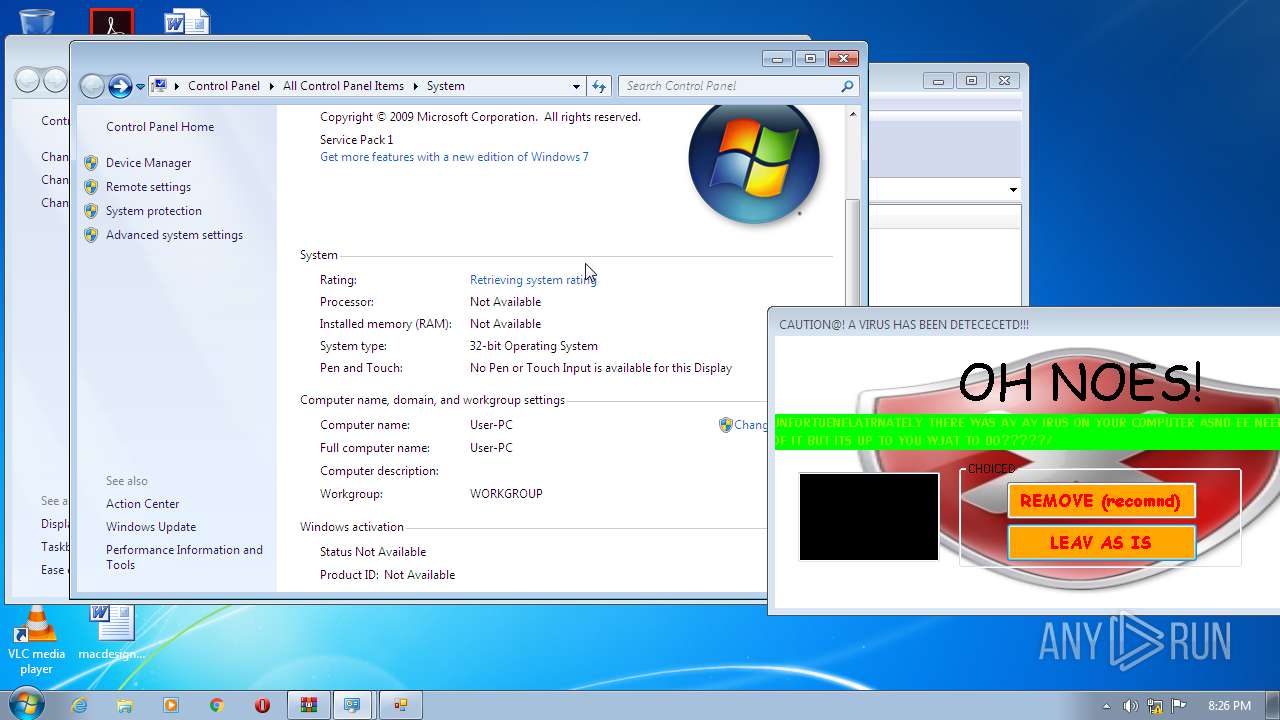The image size is (1280, 720).
Task: Click Device Manager shield icon
Action: point(91,163)
